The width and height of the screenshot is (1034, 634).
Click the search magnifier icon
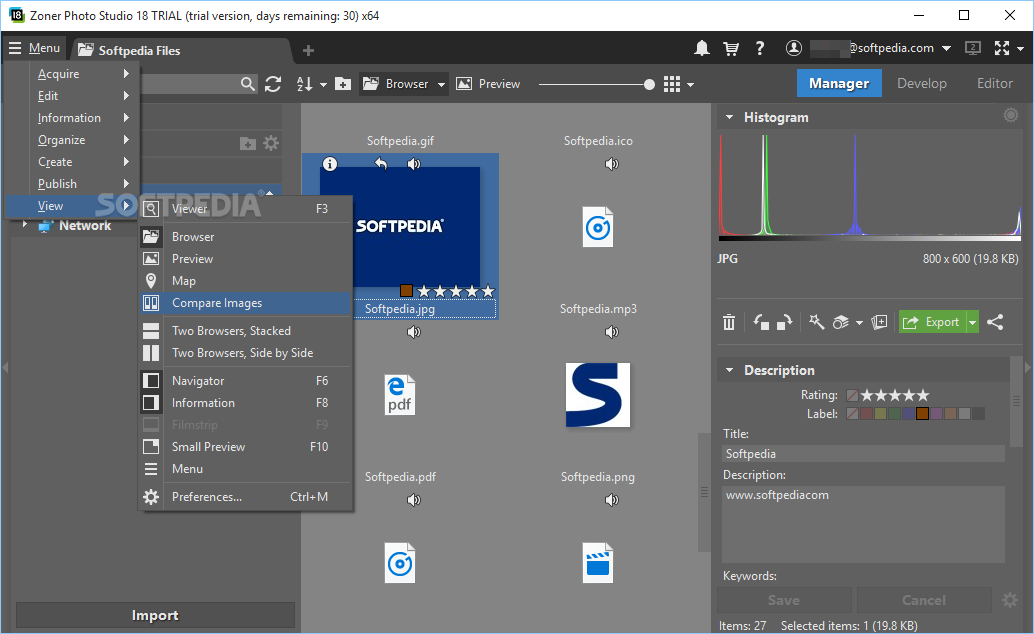247,84
